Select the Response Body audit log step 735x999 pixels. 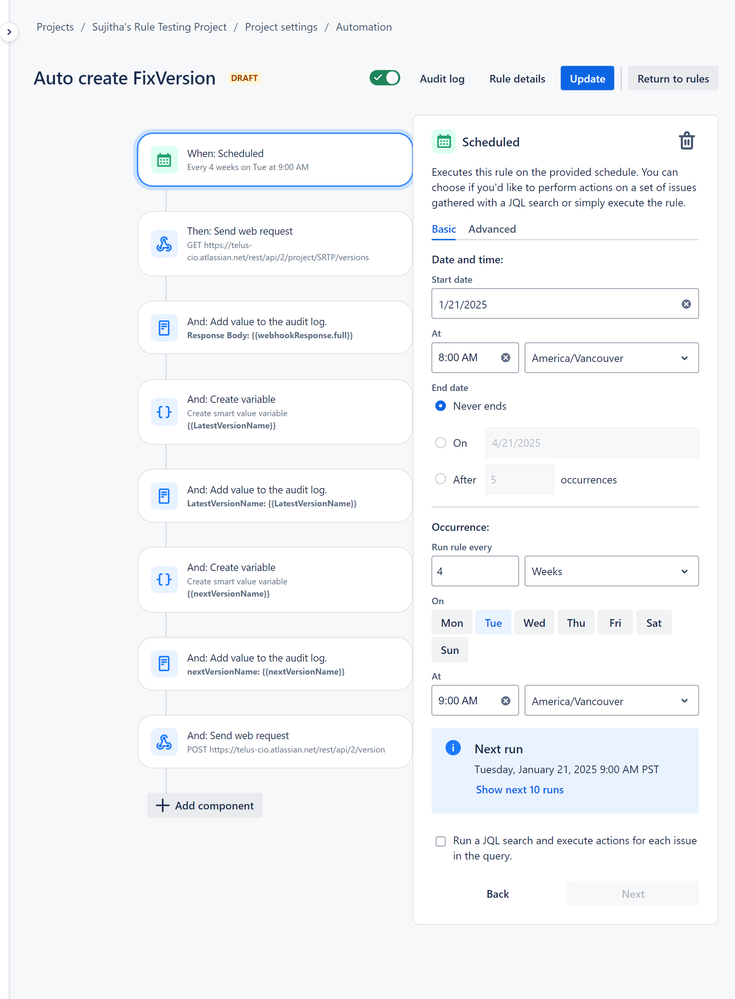tap(275, 328)
